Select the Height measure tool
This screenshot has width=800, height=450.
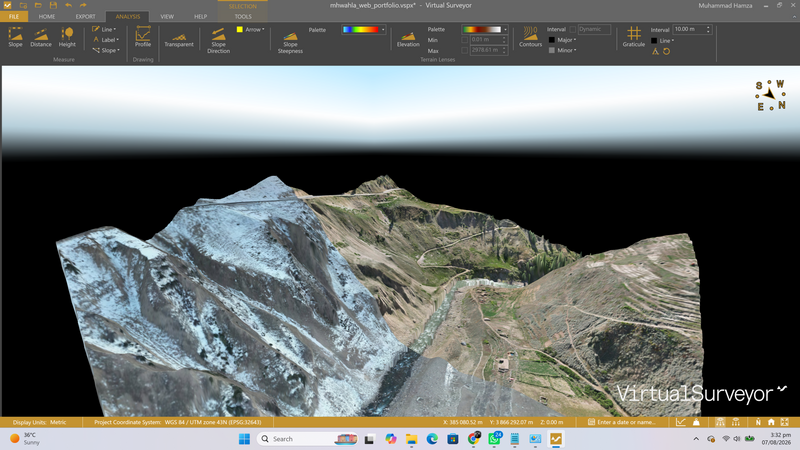pos(67,37)
